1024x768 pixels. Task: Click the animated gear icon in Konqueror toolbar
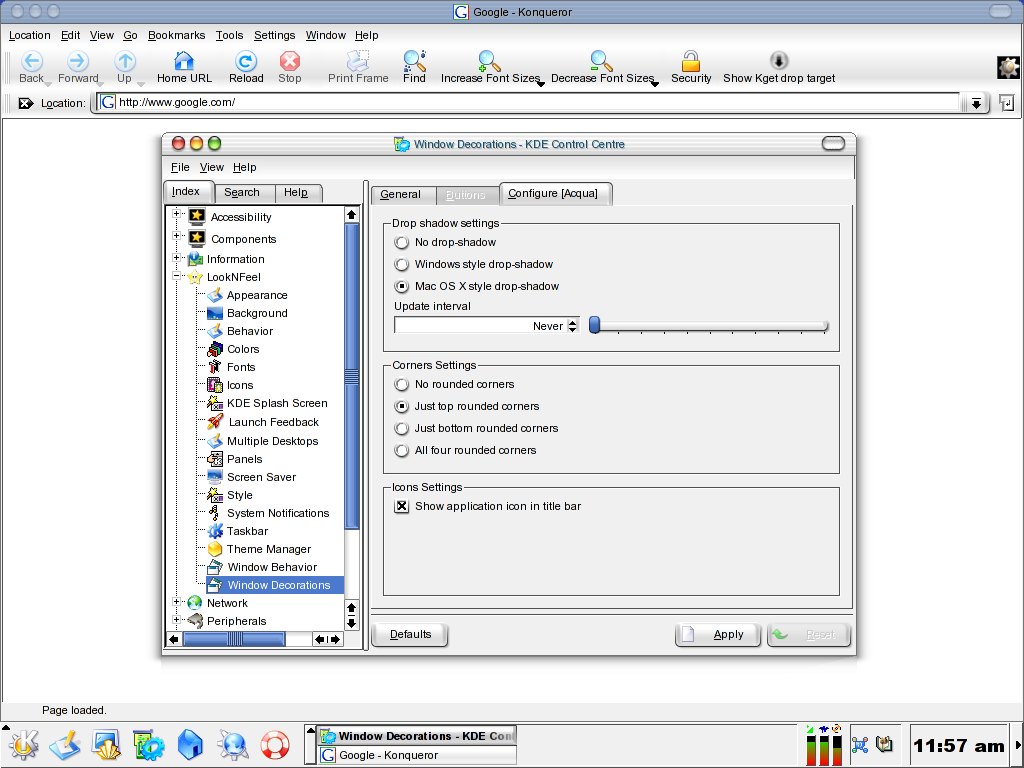pos(1008,67)
